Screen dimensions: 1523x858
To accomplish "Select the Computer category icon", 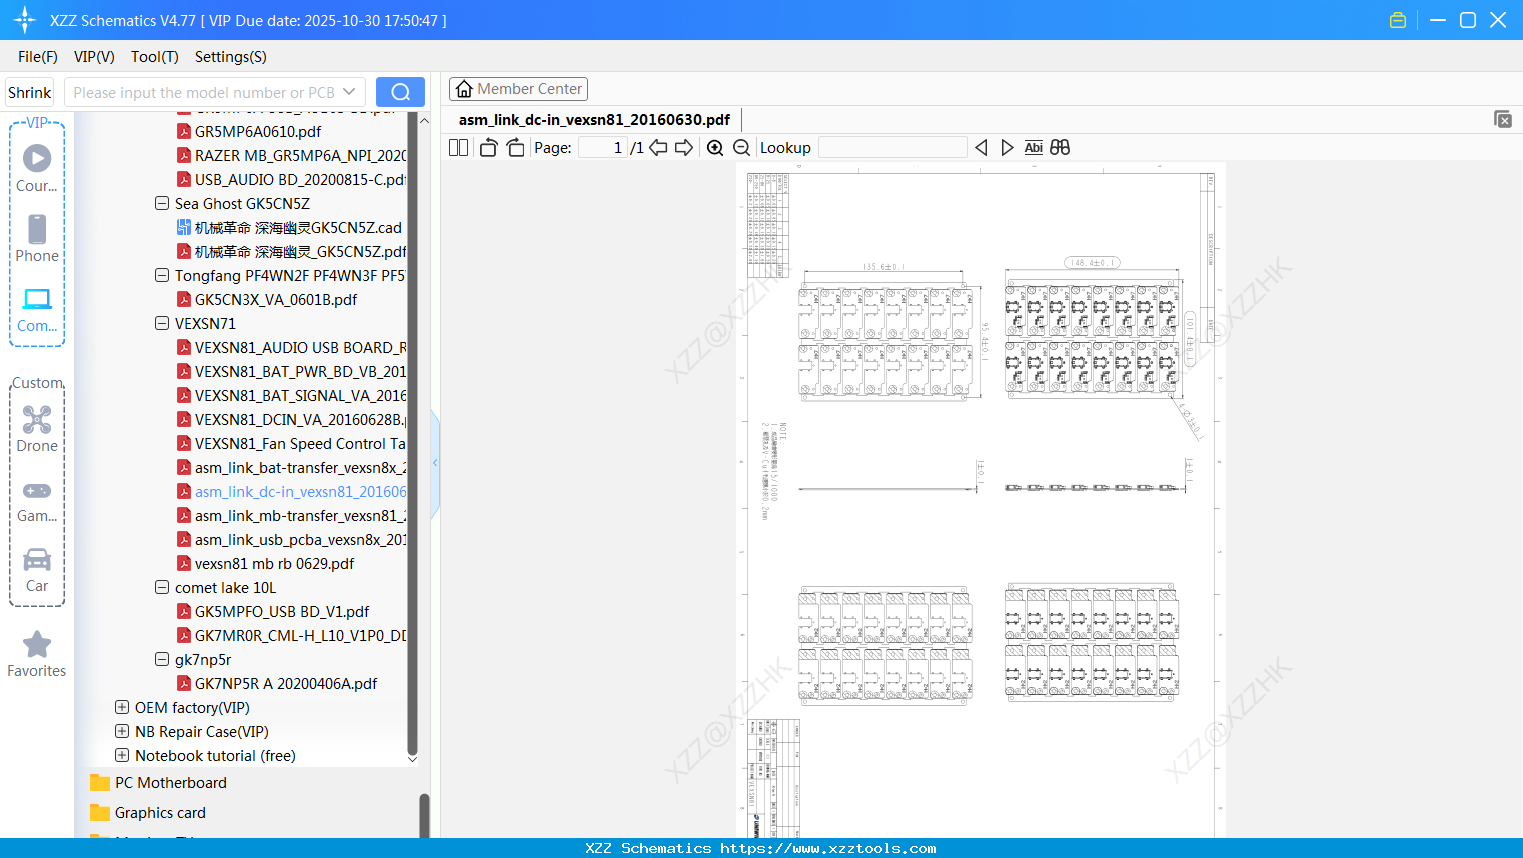I will pos(37,309).
